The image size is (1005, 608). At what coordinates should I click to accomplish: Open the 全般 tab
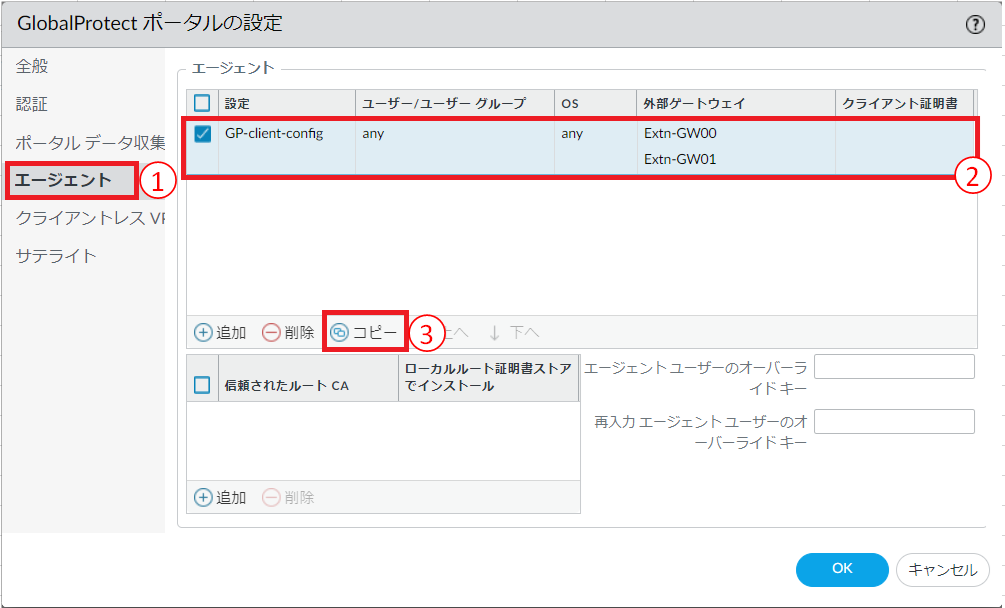[32, 67]
